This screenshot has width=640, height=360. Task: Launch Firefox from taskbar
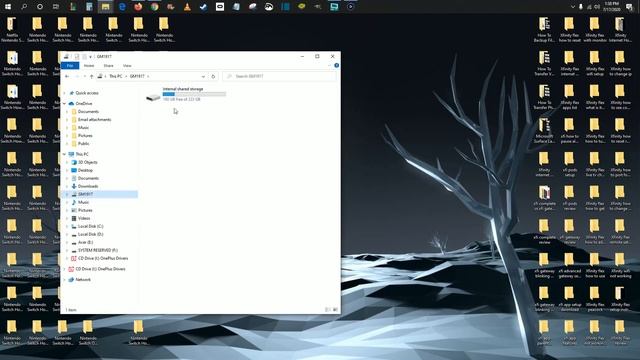(x=138, y=7)
